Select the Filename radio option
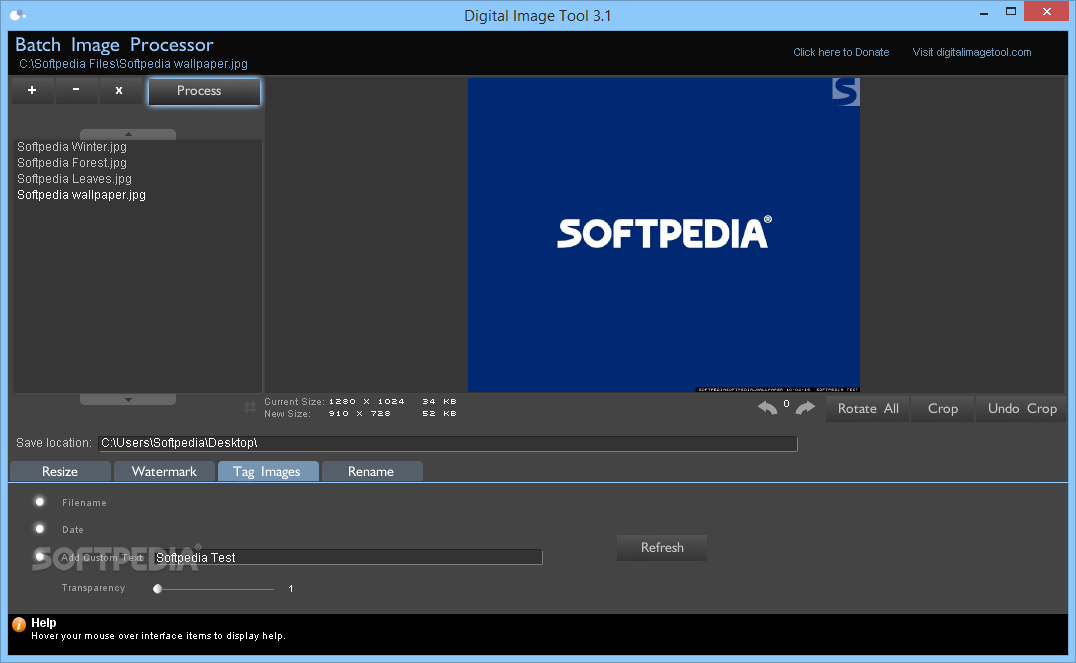 40,502
